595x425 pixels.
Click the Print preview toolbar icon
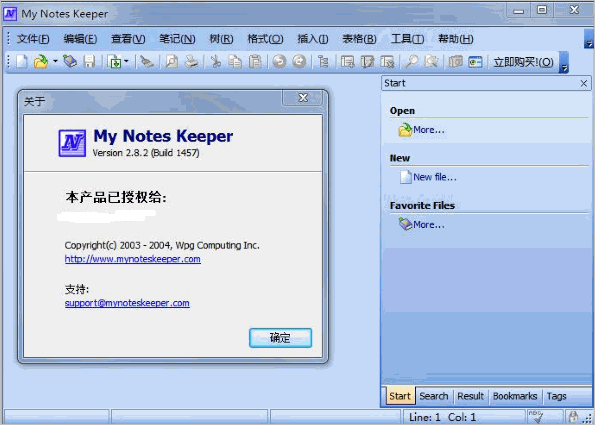tap(172, 61)
